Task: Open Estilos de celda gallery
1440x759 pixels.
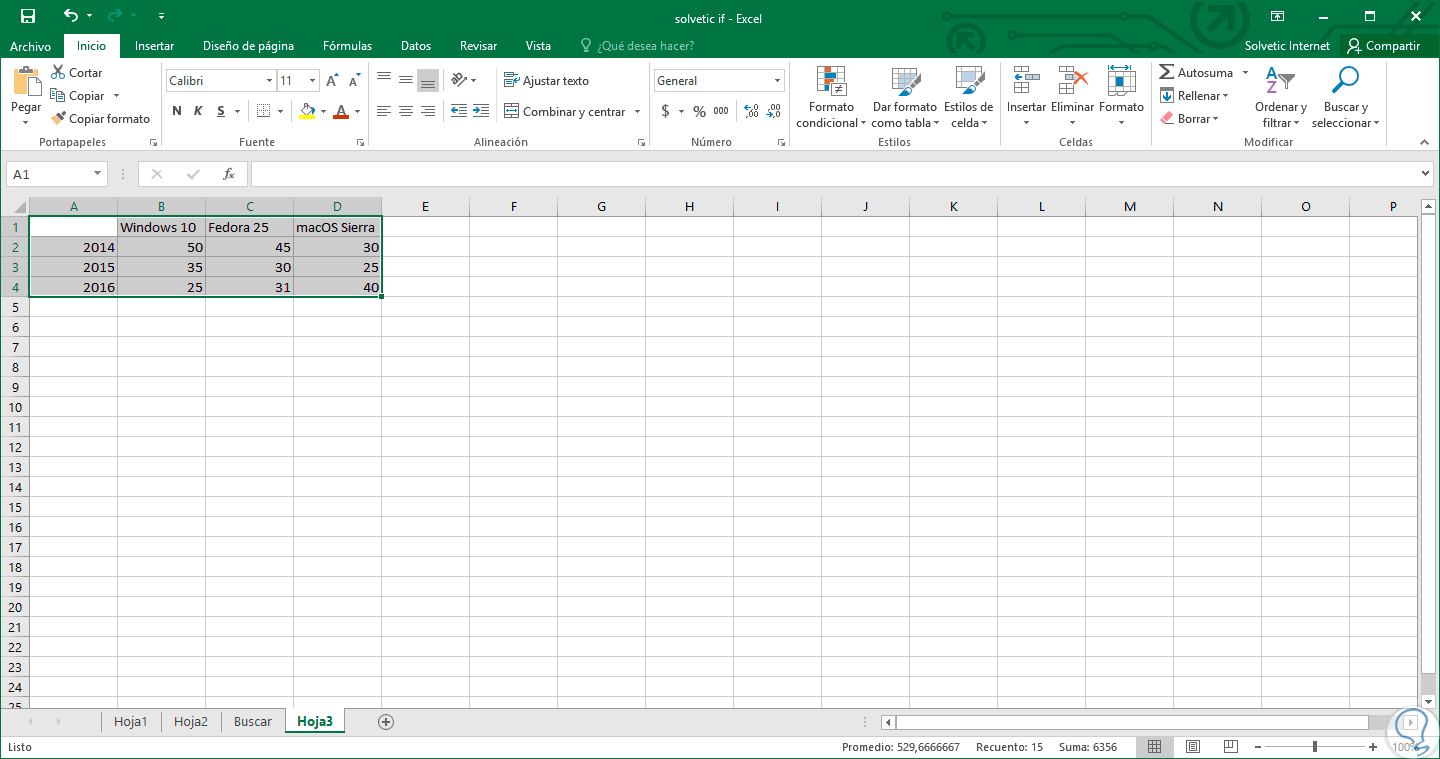Action: (x=968, y=97)
